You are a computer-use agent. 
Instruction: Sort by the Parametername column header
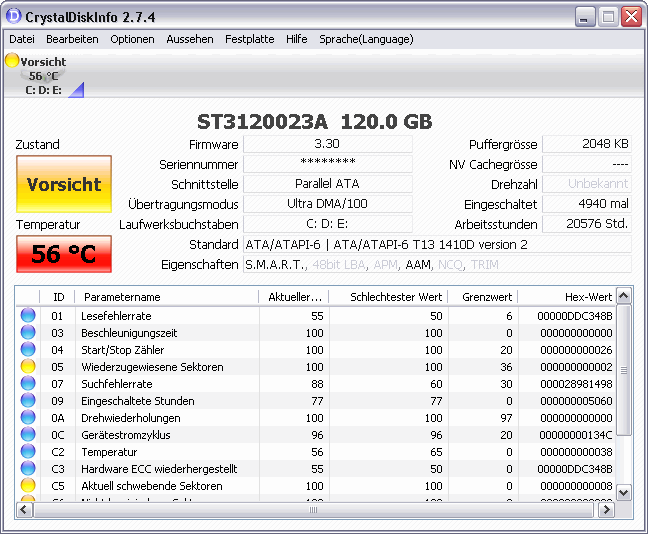click(167, 297)
